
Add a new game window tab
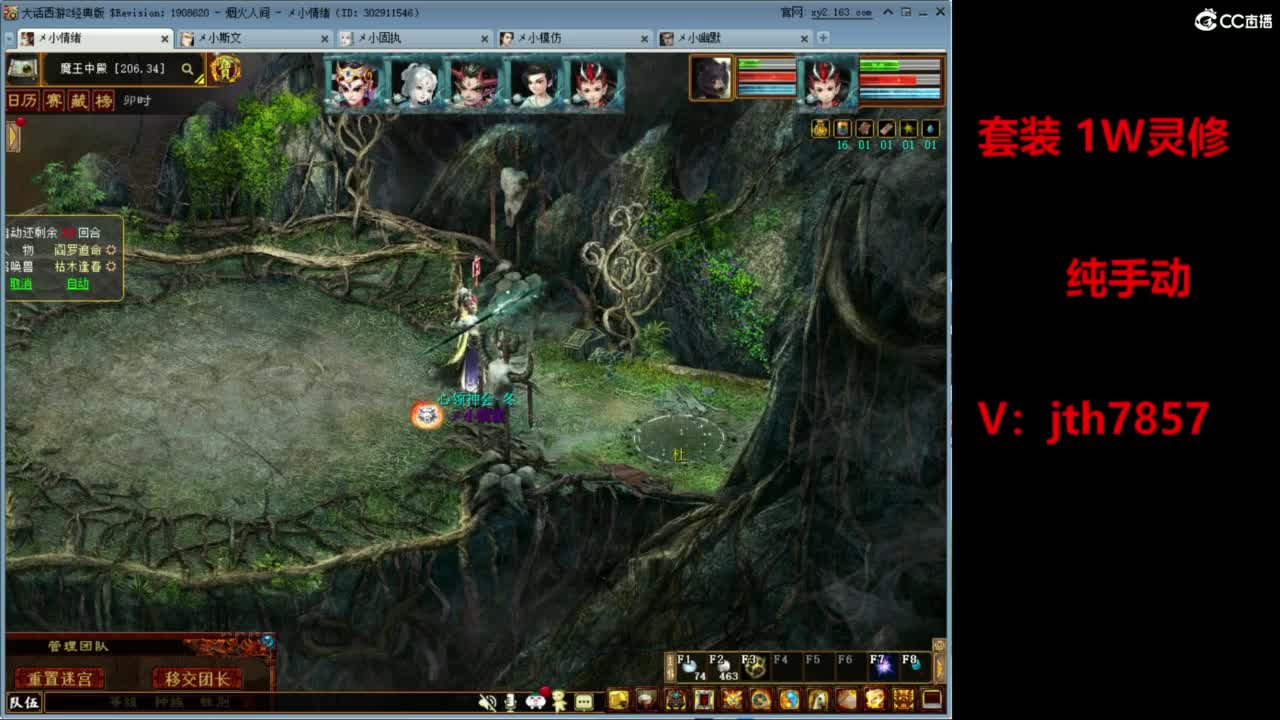pos(823,38)
